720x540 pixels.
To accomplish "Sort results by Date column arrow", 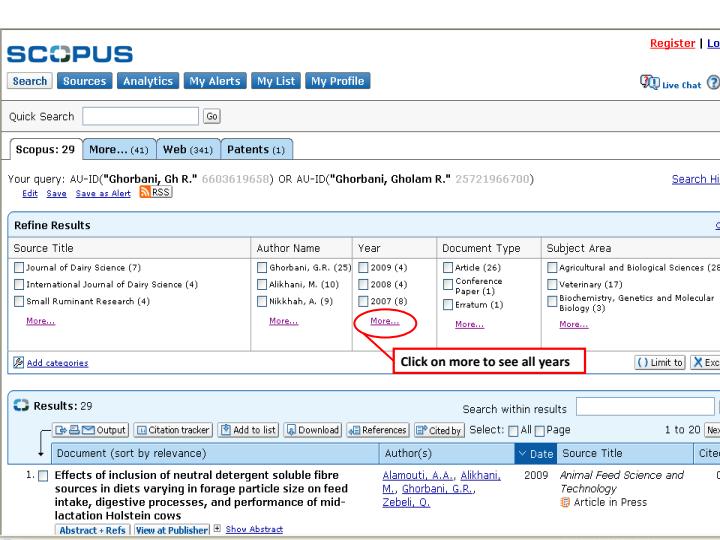I will (x=522, y=454).
